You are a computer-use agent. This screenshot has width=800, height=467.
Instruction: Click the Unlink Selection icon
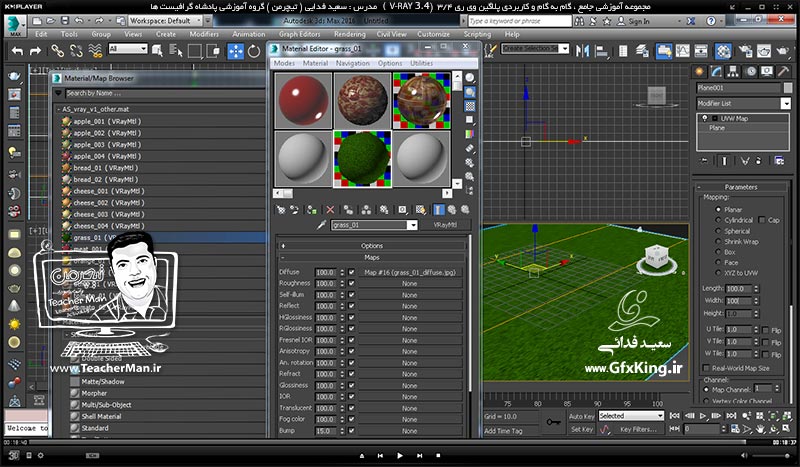76,51
